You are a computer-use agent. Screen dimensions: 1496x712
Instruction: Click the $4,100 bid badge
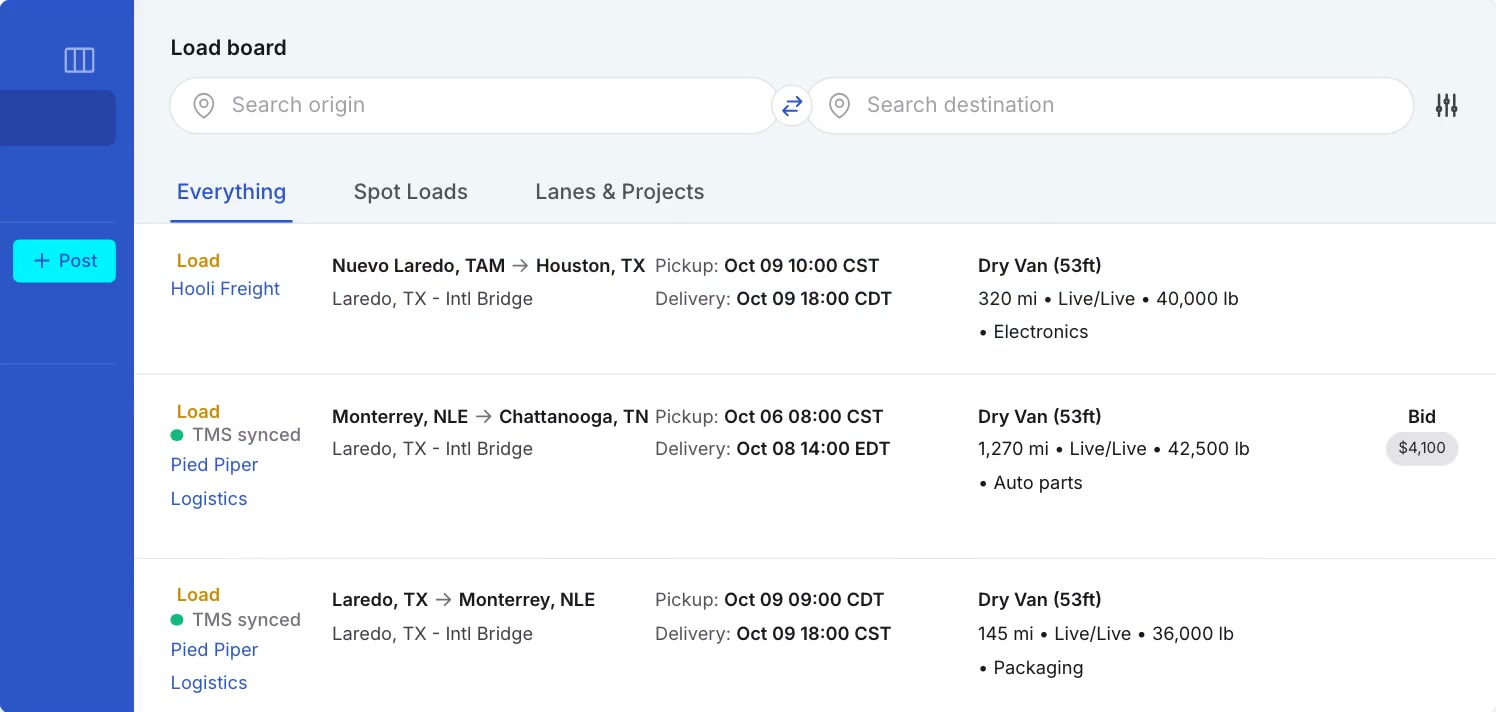(1422, 448)
